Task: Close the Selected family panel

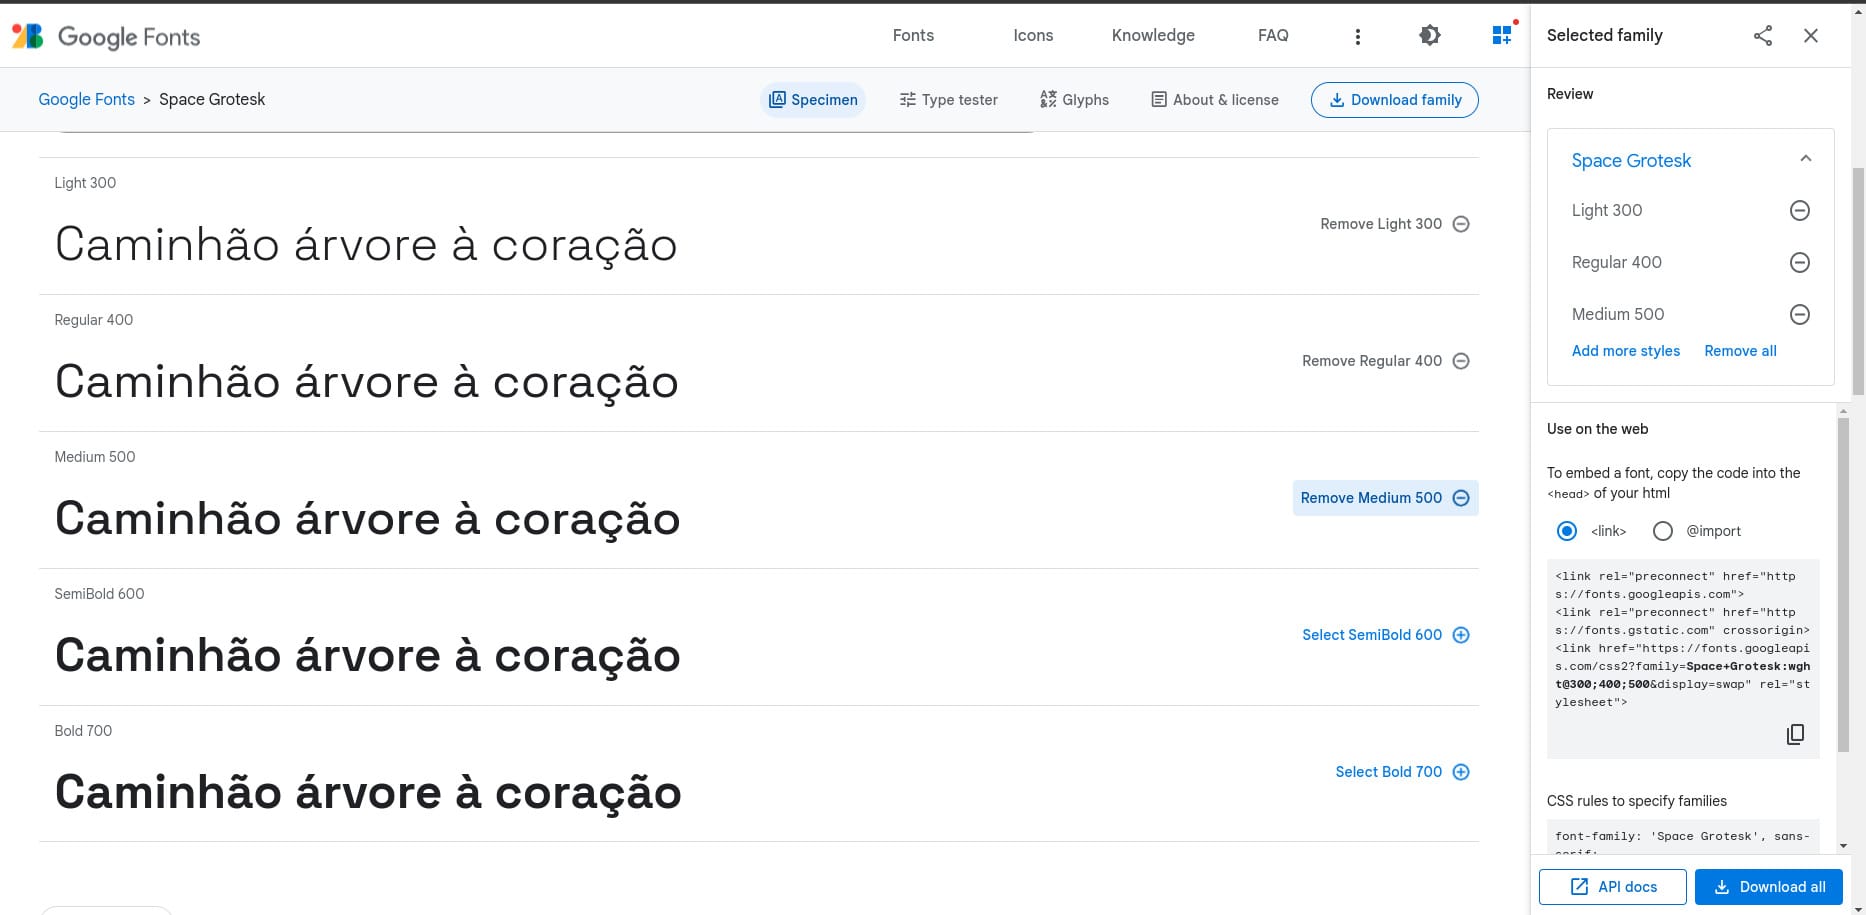Action: (x=1811, y=35)
